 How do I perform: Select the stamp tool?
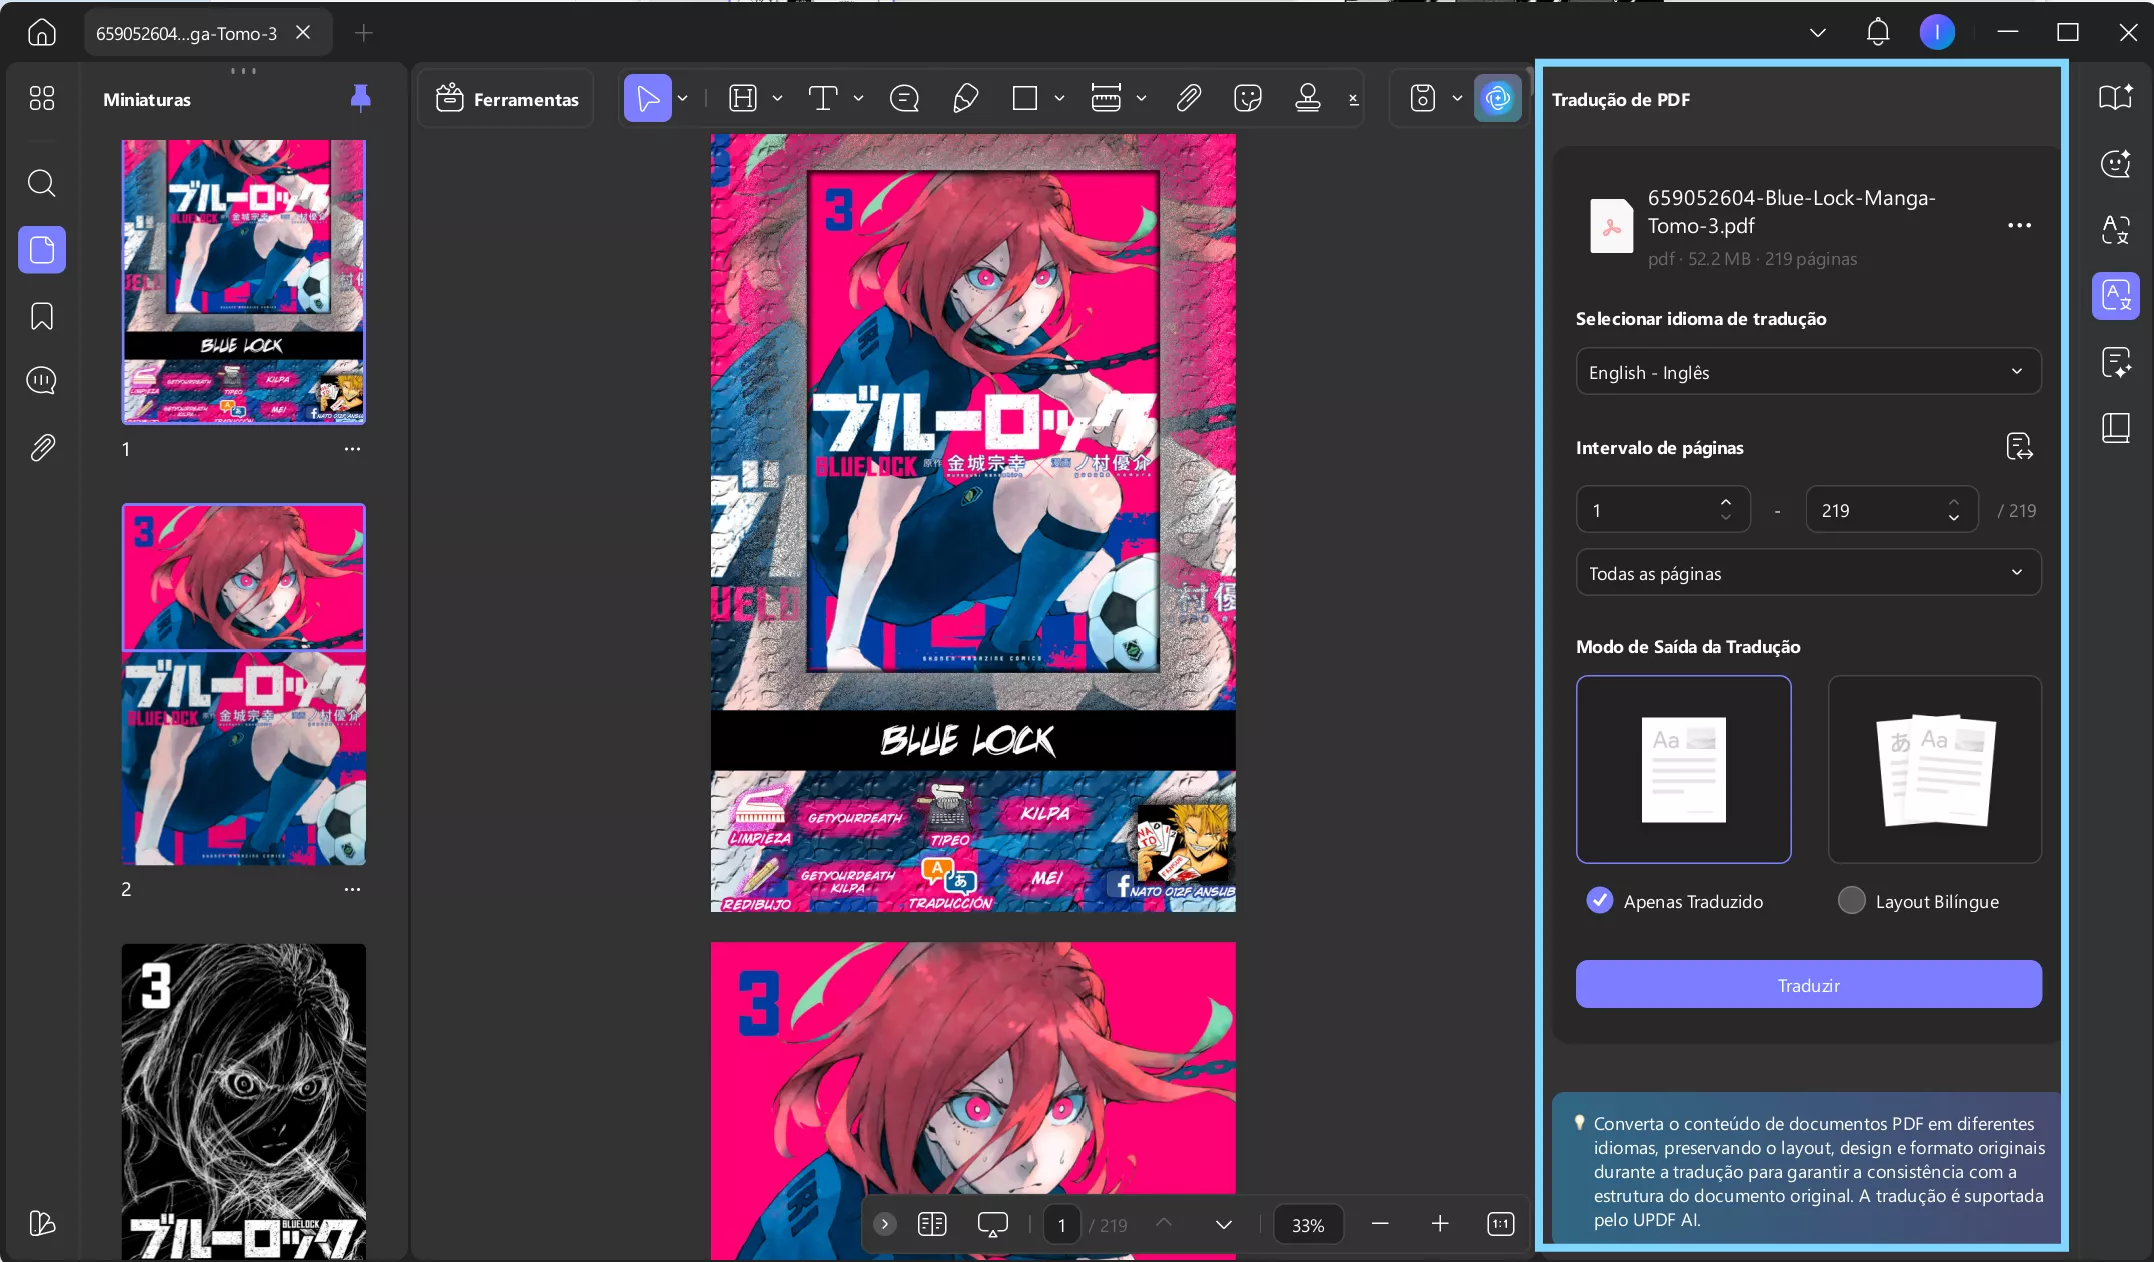pyautogui.click(x=1308, y=98)
